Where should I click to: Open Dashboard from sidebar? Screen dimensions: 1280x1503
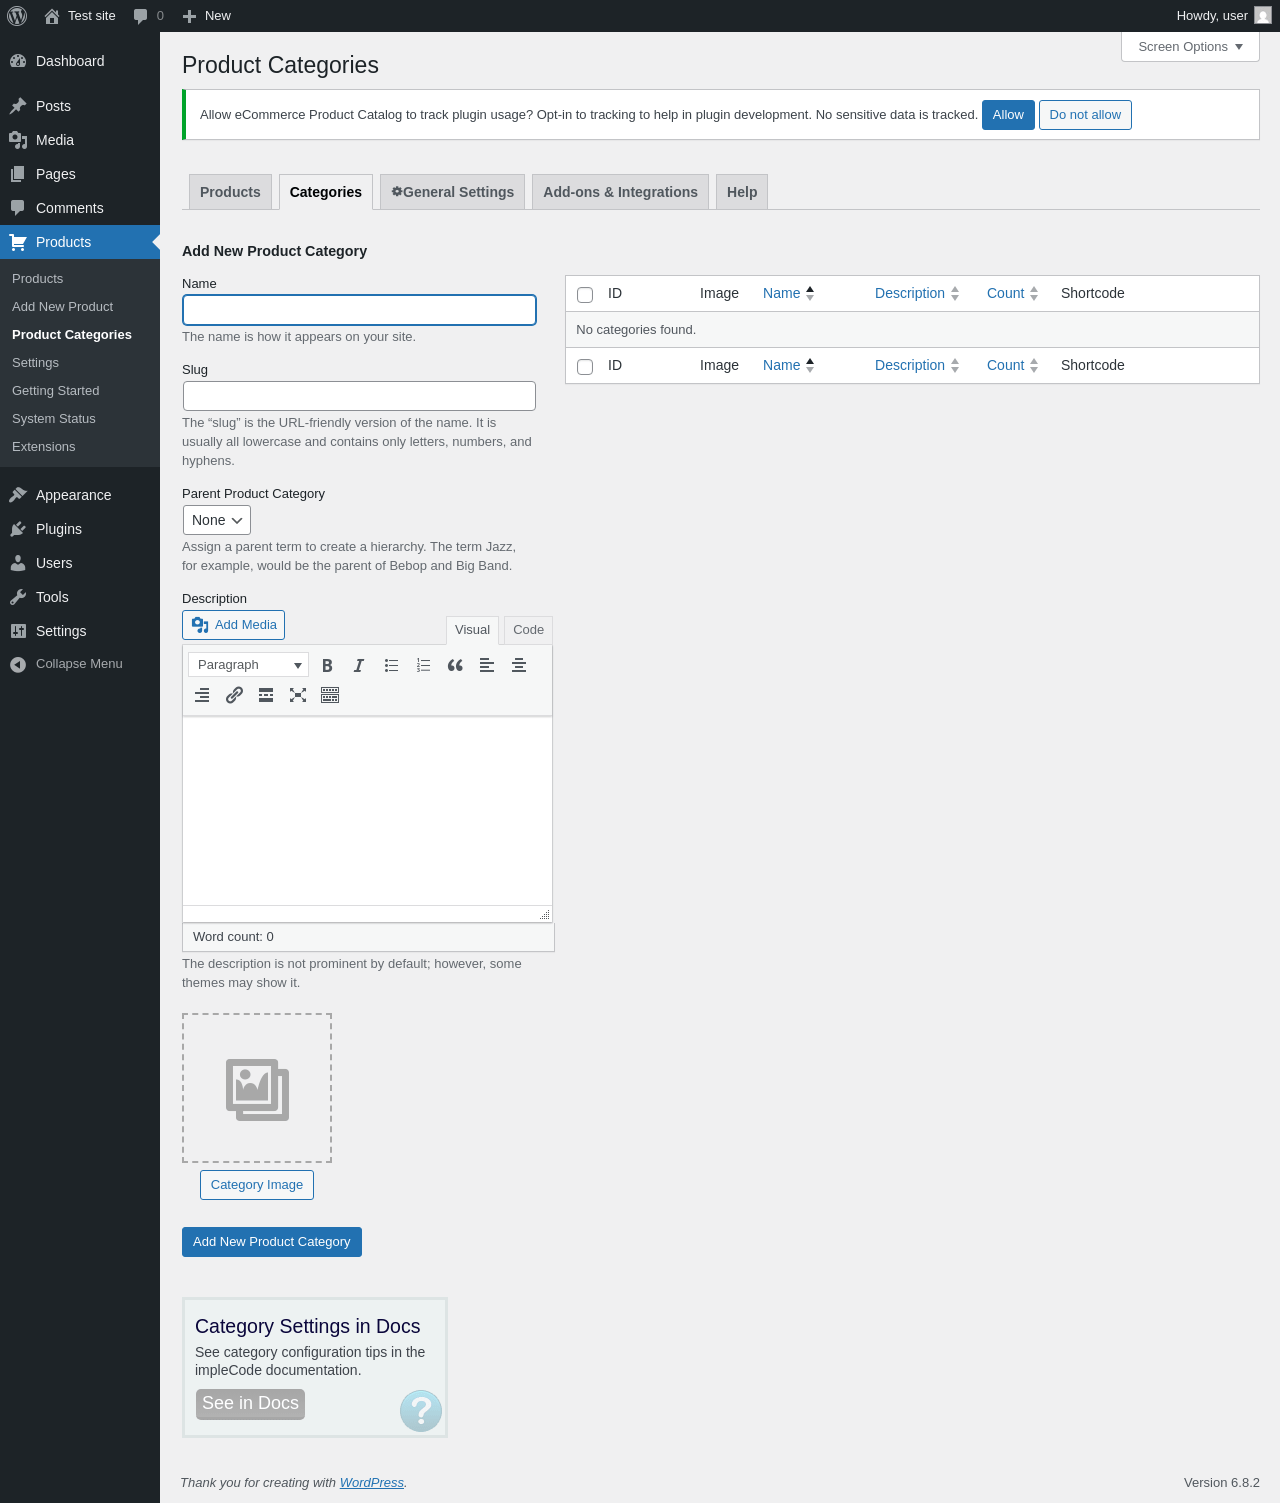pos(80,61)
